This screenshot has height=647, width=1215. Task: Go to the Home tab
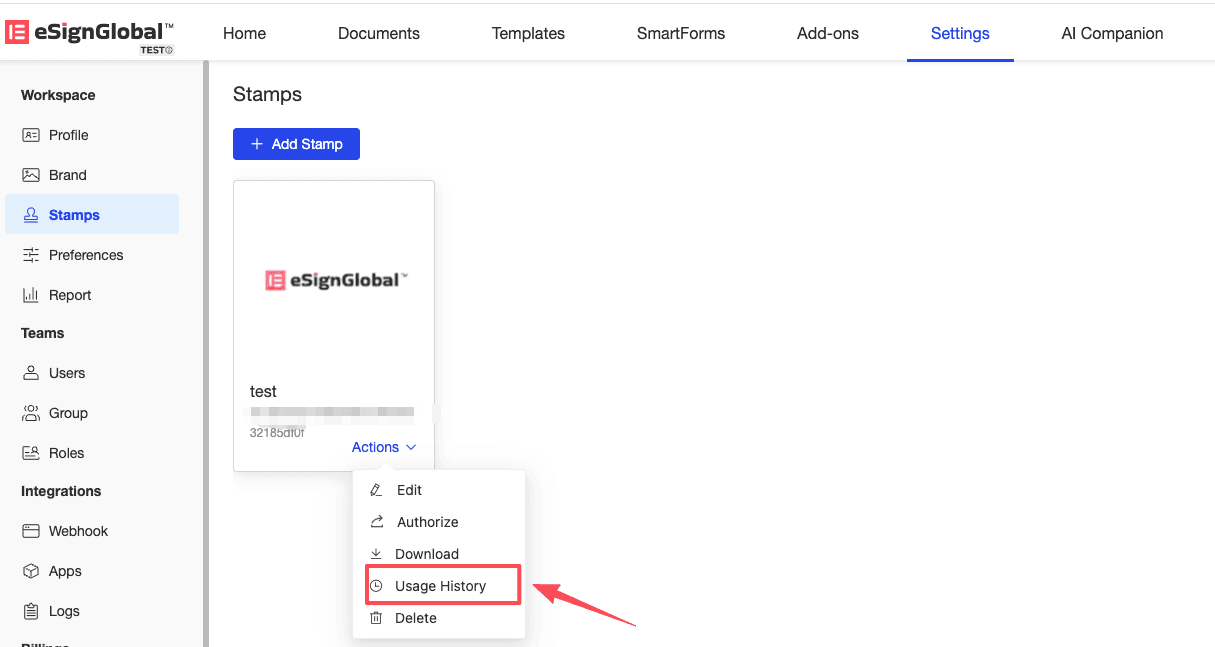click(244, 33)
